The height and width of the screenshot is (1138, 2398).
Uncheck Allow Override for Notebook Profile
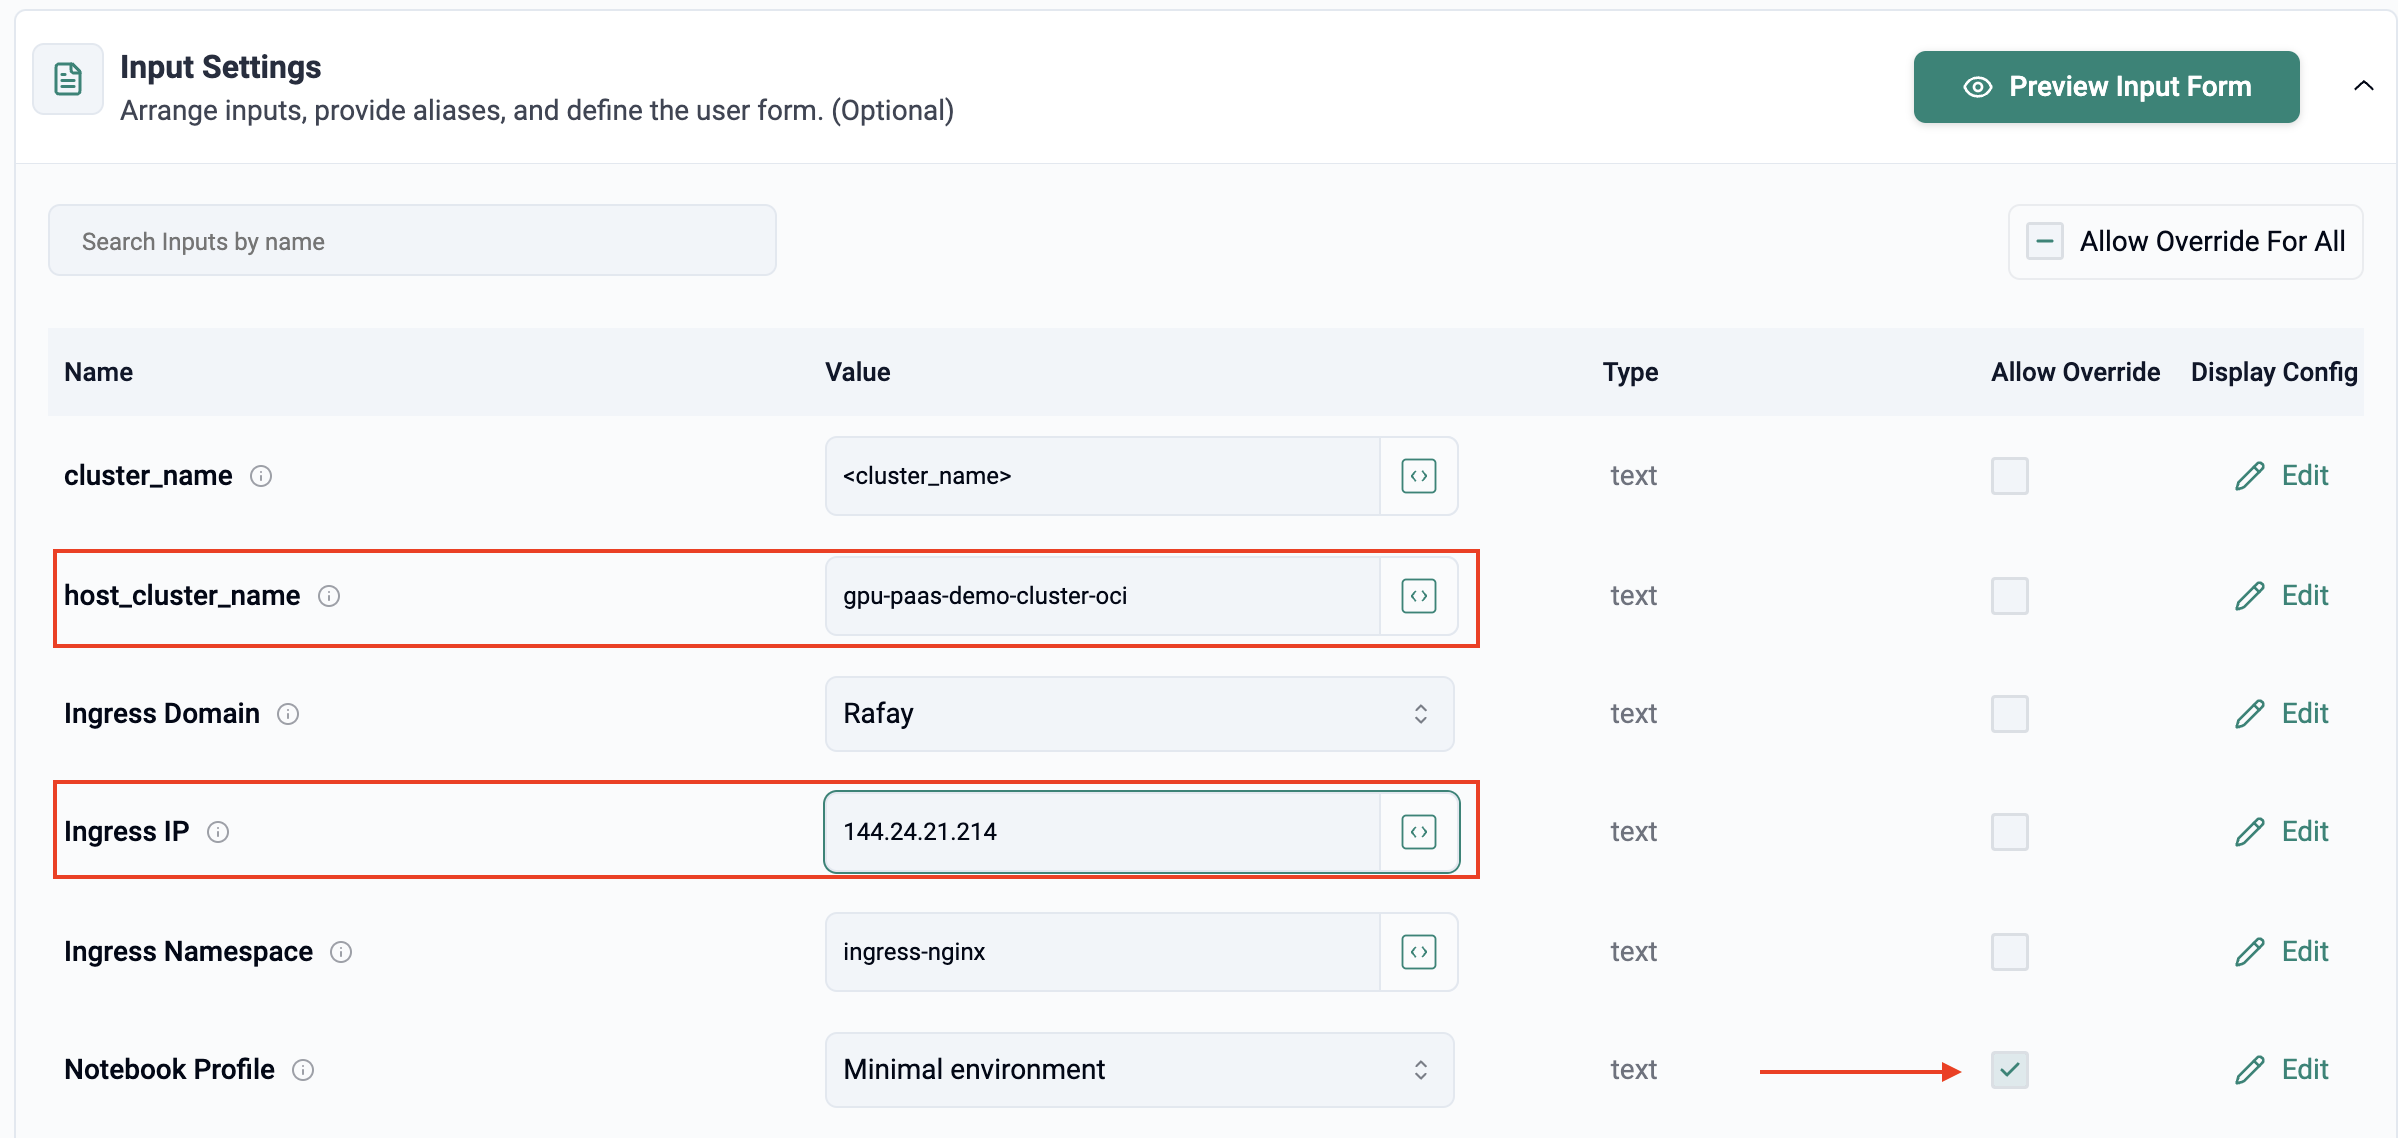tap(2009, 1070)
